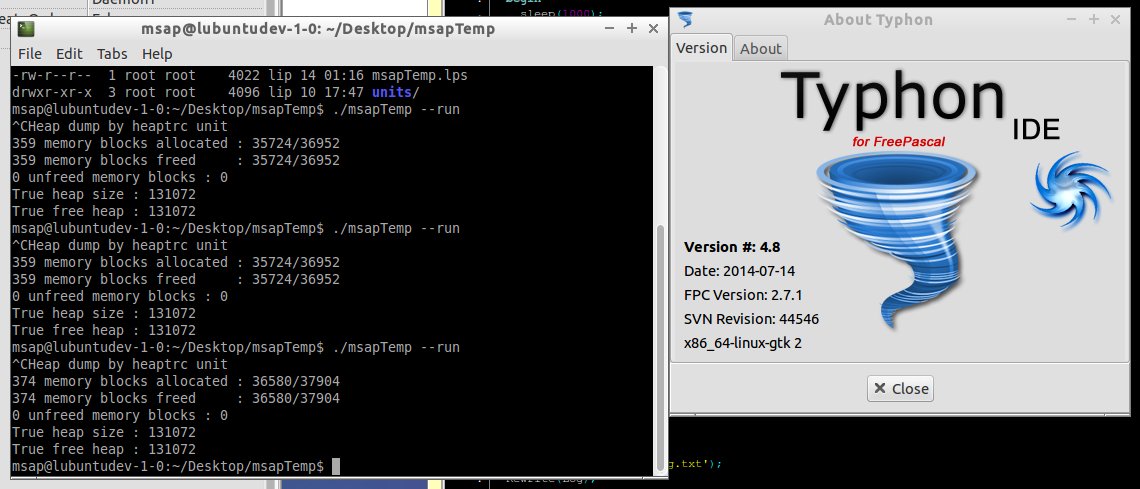
Task: Switch to the About tab
Action: (x=760, y=49)
